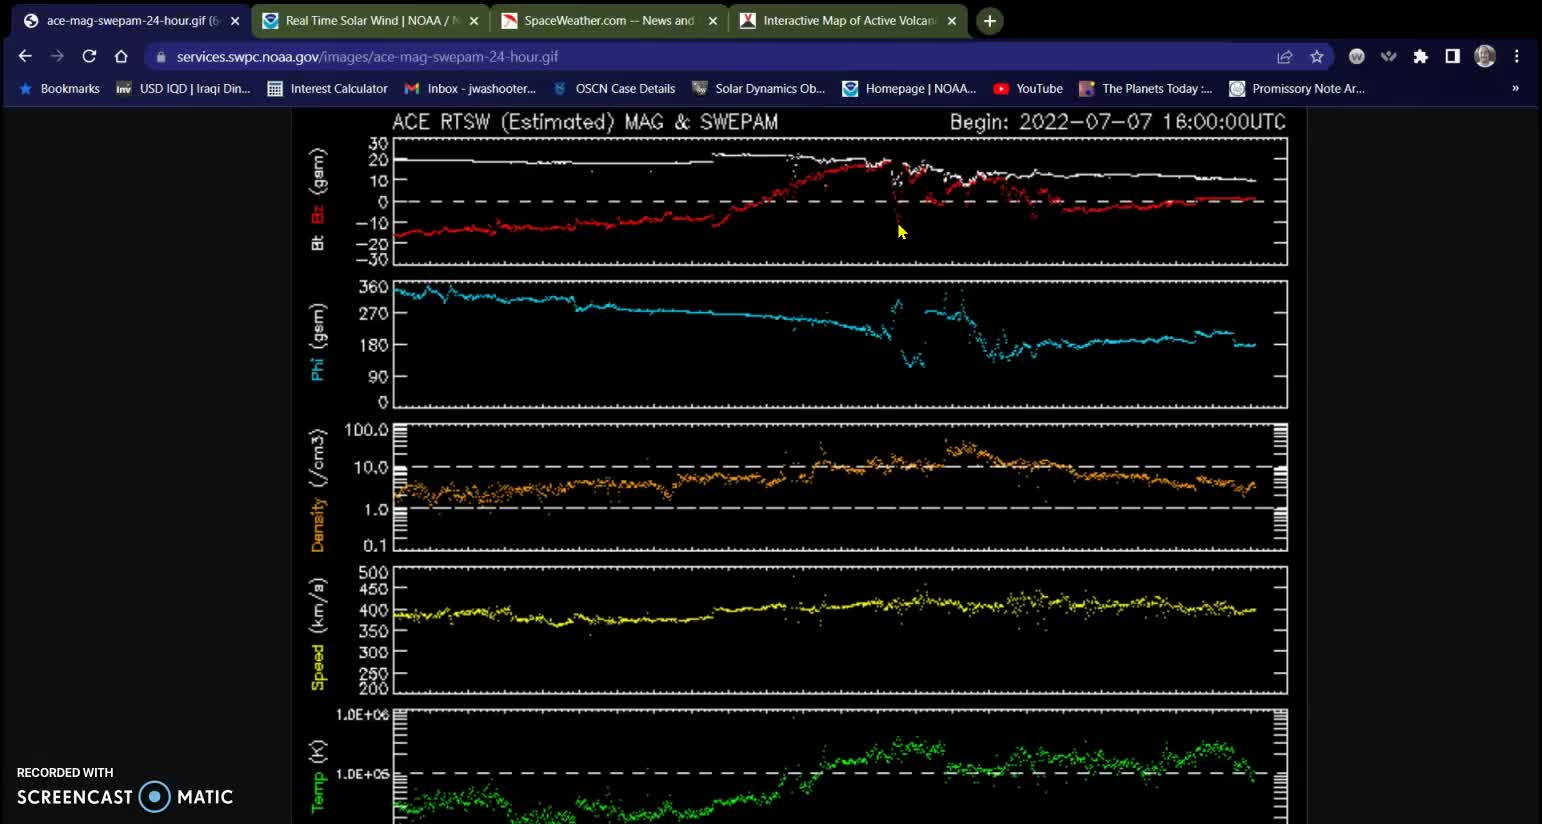
Task: Go to the browser home page
Action: coord(121,57)
